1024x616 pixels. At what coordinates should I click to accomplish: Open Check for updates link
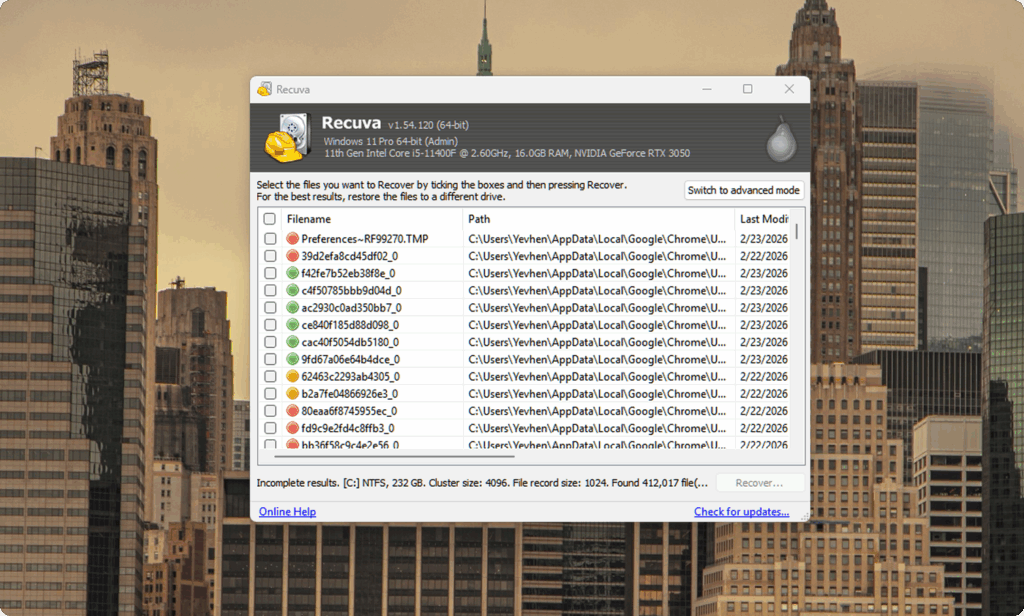click(741, 511)
